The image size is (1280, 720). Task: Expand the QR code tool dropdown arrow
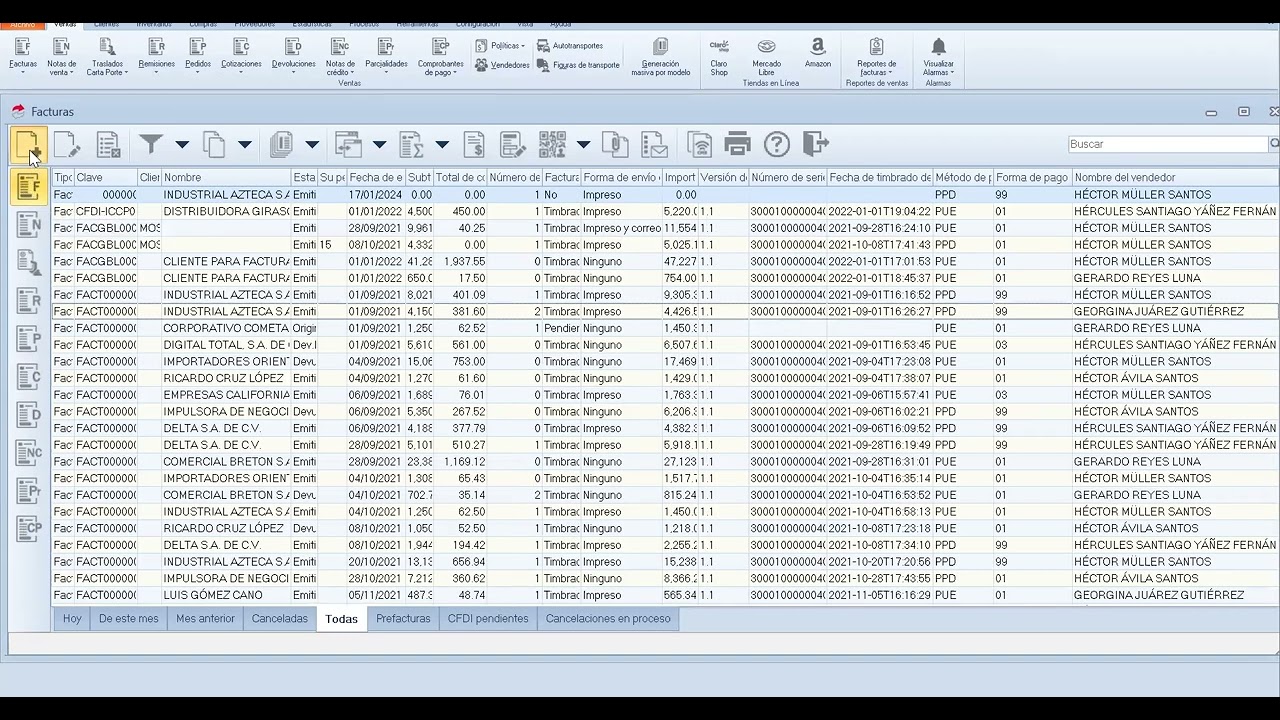point(583,144)
